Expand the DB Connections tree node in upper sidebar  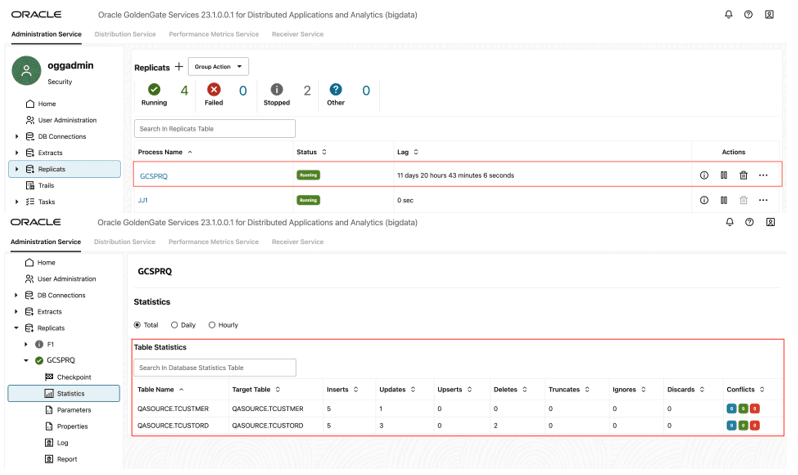17,136
